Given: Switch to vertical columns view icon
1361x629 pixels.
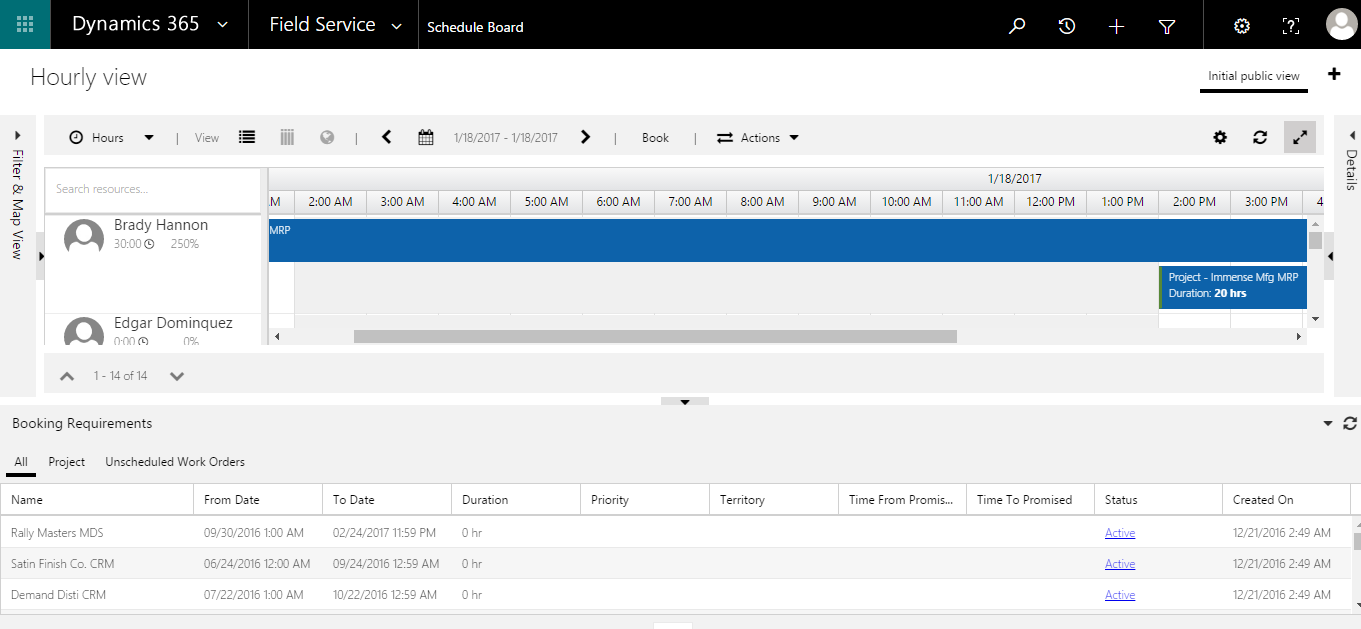Looking at the screenshot, I should point(287,137).
